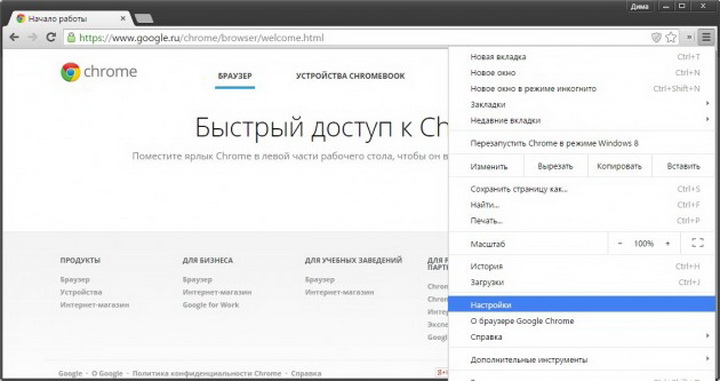The height and width of the screenshot is (381, 720).
Task: Open История from the menu
Action: click(x=581, y=266)
